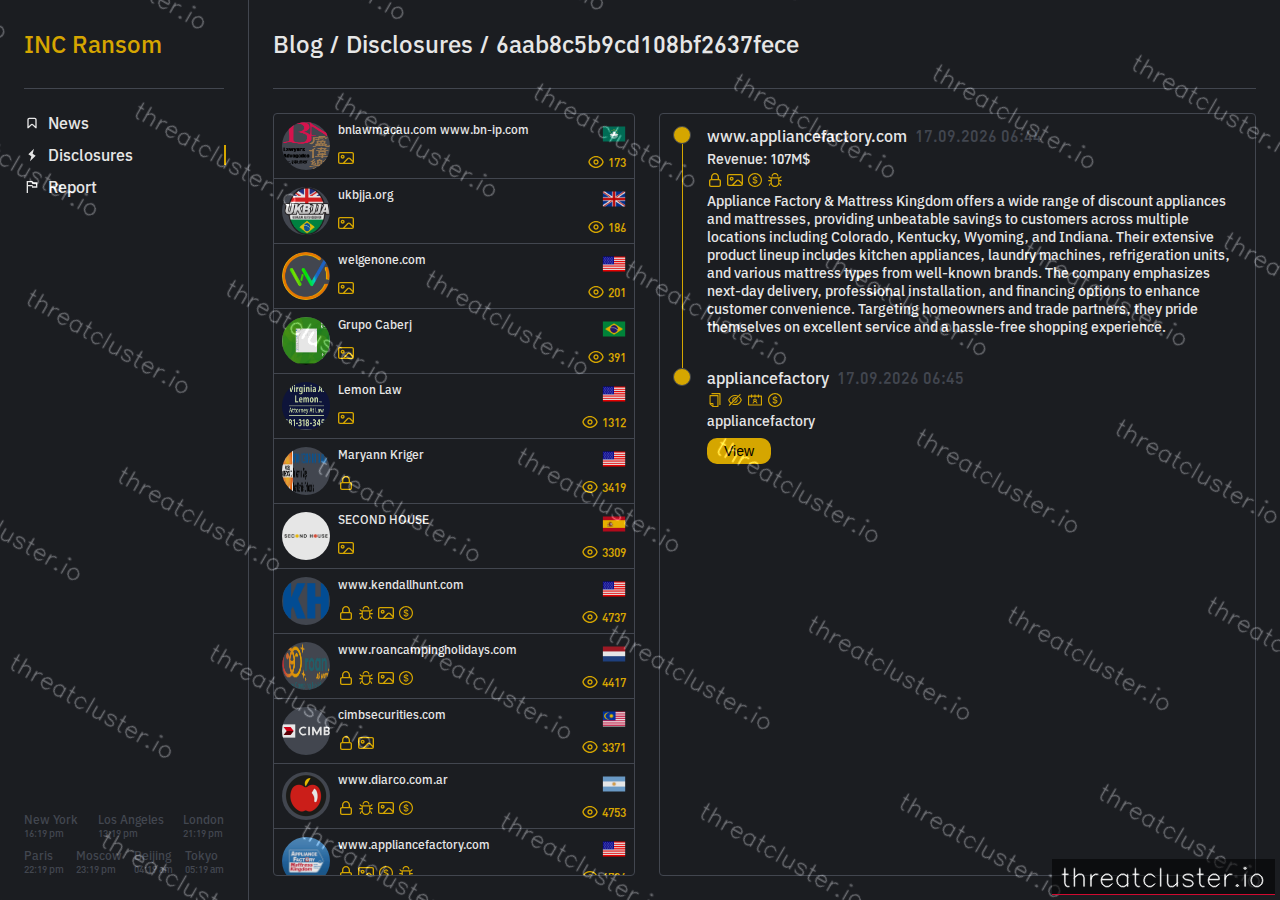Image resolution: width=1280 pixels, height=900 pixels.
Task: Click the lock icon under Maryann Kriger
Action: point(346,483)
